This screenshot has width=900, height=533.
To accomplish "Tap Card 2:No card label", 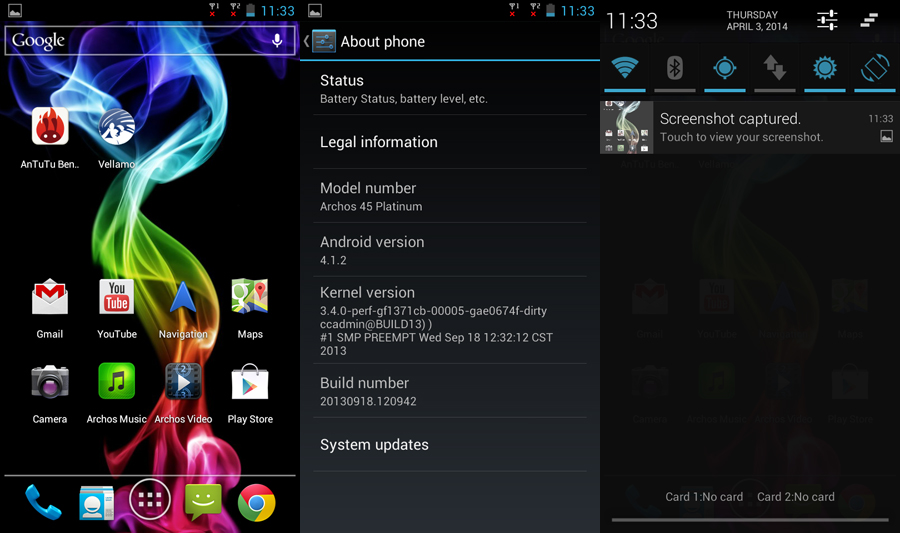I will pos(796,497).
